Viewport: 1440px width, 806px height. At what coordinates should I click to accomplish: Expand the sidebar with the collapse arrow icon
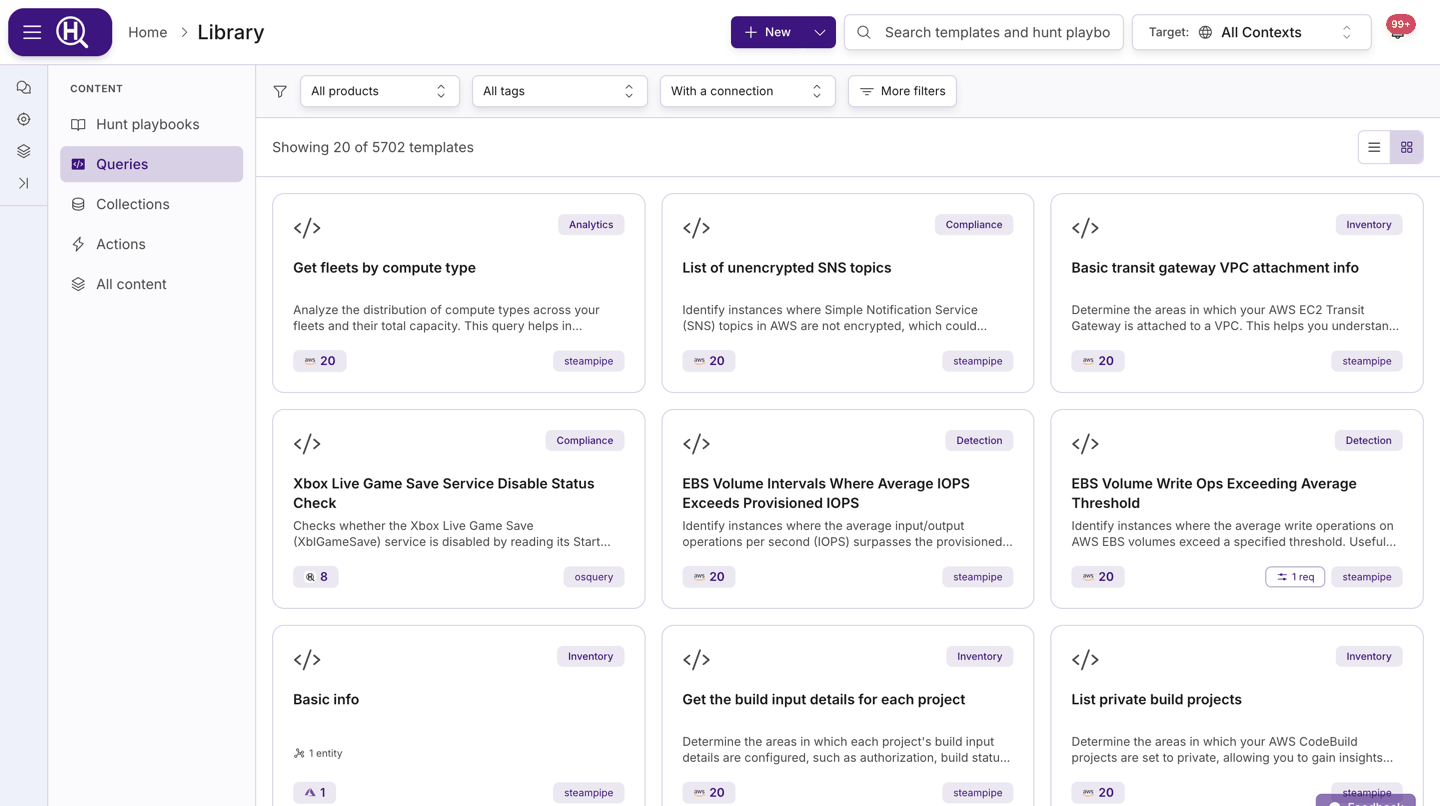(24, 184)
